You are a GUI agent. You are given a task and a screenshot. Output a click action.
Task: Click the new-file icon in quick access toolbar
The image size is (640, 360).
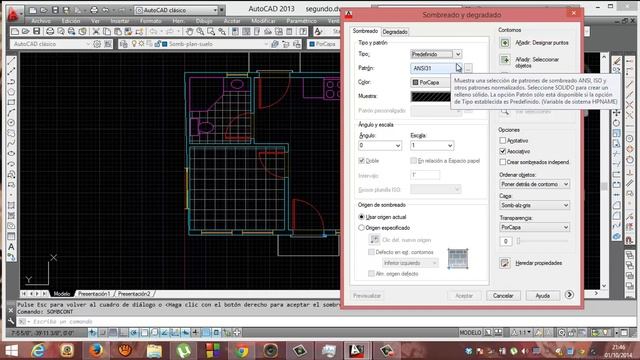(x=33, y=10)
